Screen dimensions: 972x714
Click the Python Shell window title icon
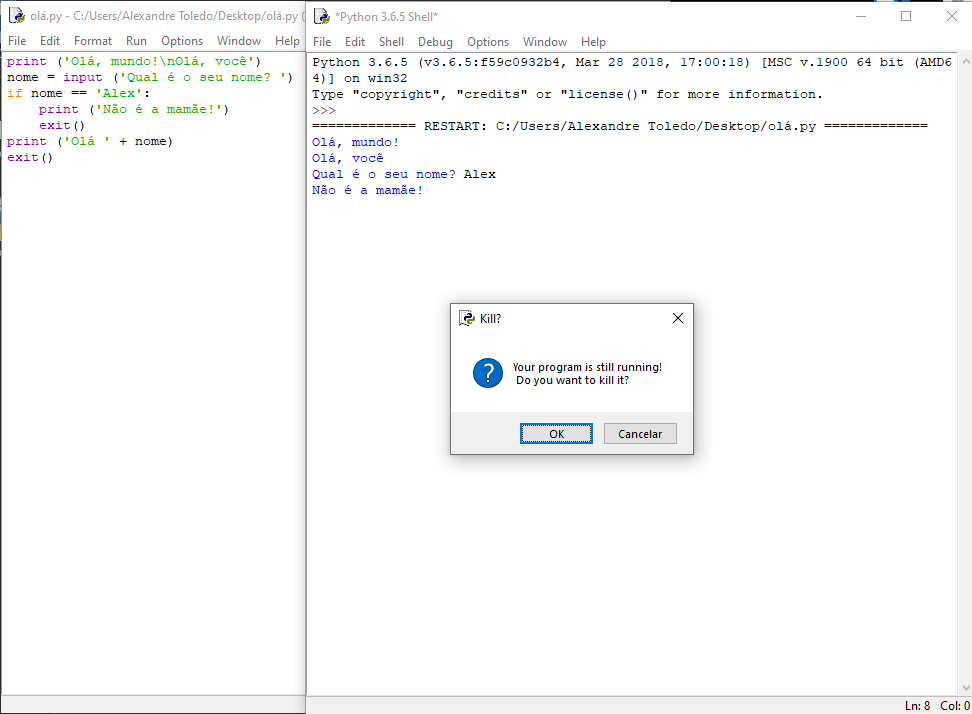(322, 16)
